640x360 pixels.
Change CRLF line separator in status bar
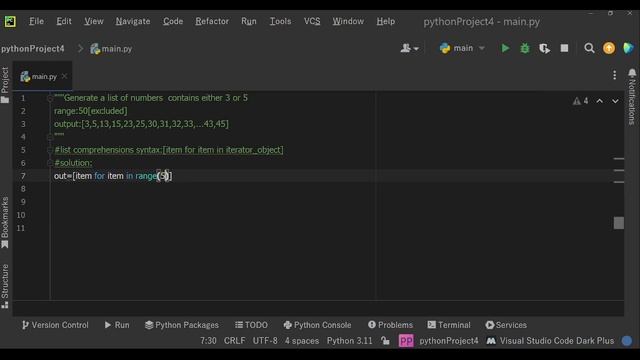(234, 341)
